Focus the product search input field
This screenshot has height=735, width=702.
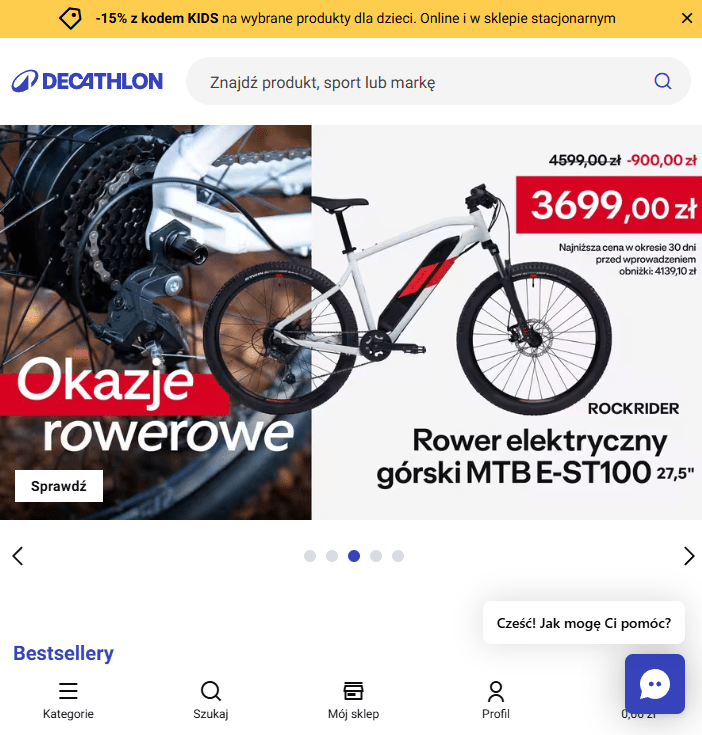click(438, 81)
